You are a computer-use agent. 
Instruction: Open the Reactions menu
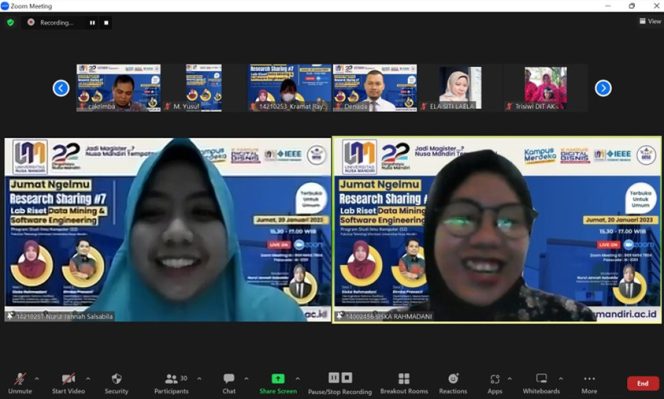453,383
